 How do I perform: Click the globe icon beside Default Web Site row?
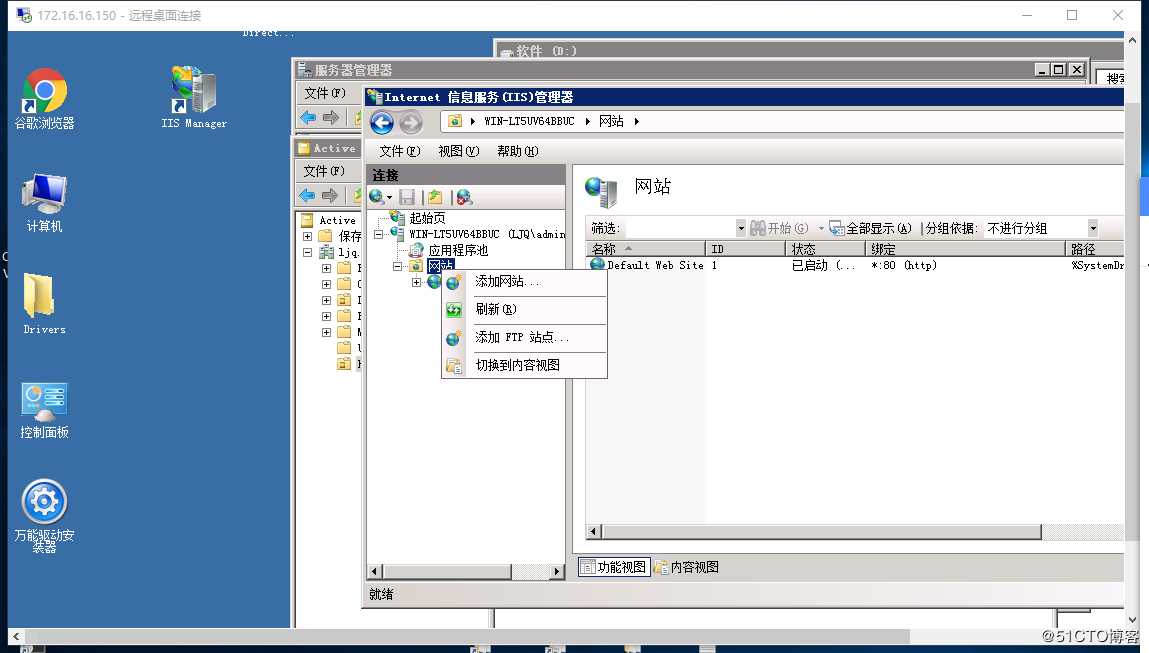tap(598, 265)
